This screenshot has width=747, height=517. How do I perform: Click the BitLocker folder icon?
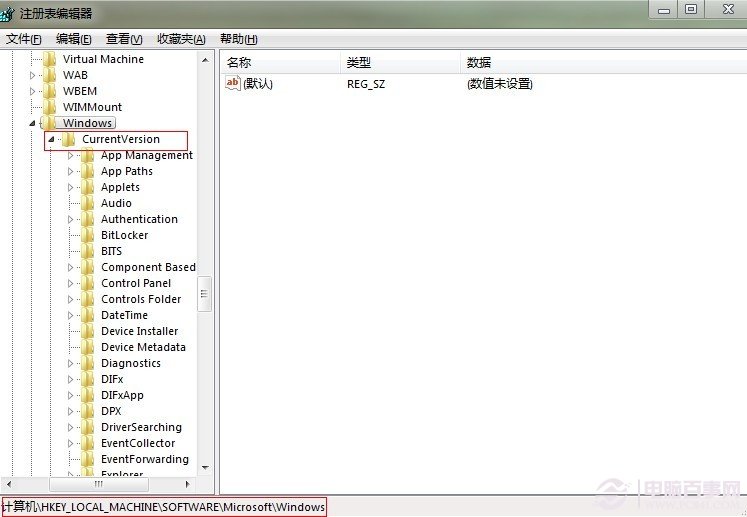(x=88, y=235)
